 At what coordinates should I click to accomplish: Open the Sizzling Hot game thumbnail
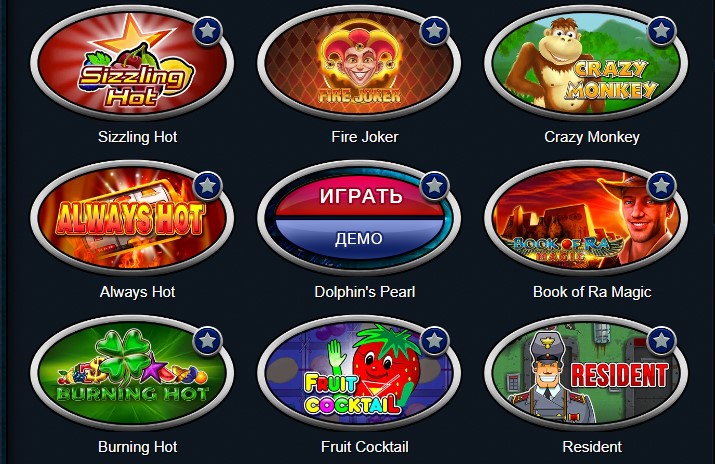coord(132,63)
